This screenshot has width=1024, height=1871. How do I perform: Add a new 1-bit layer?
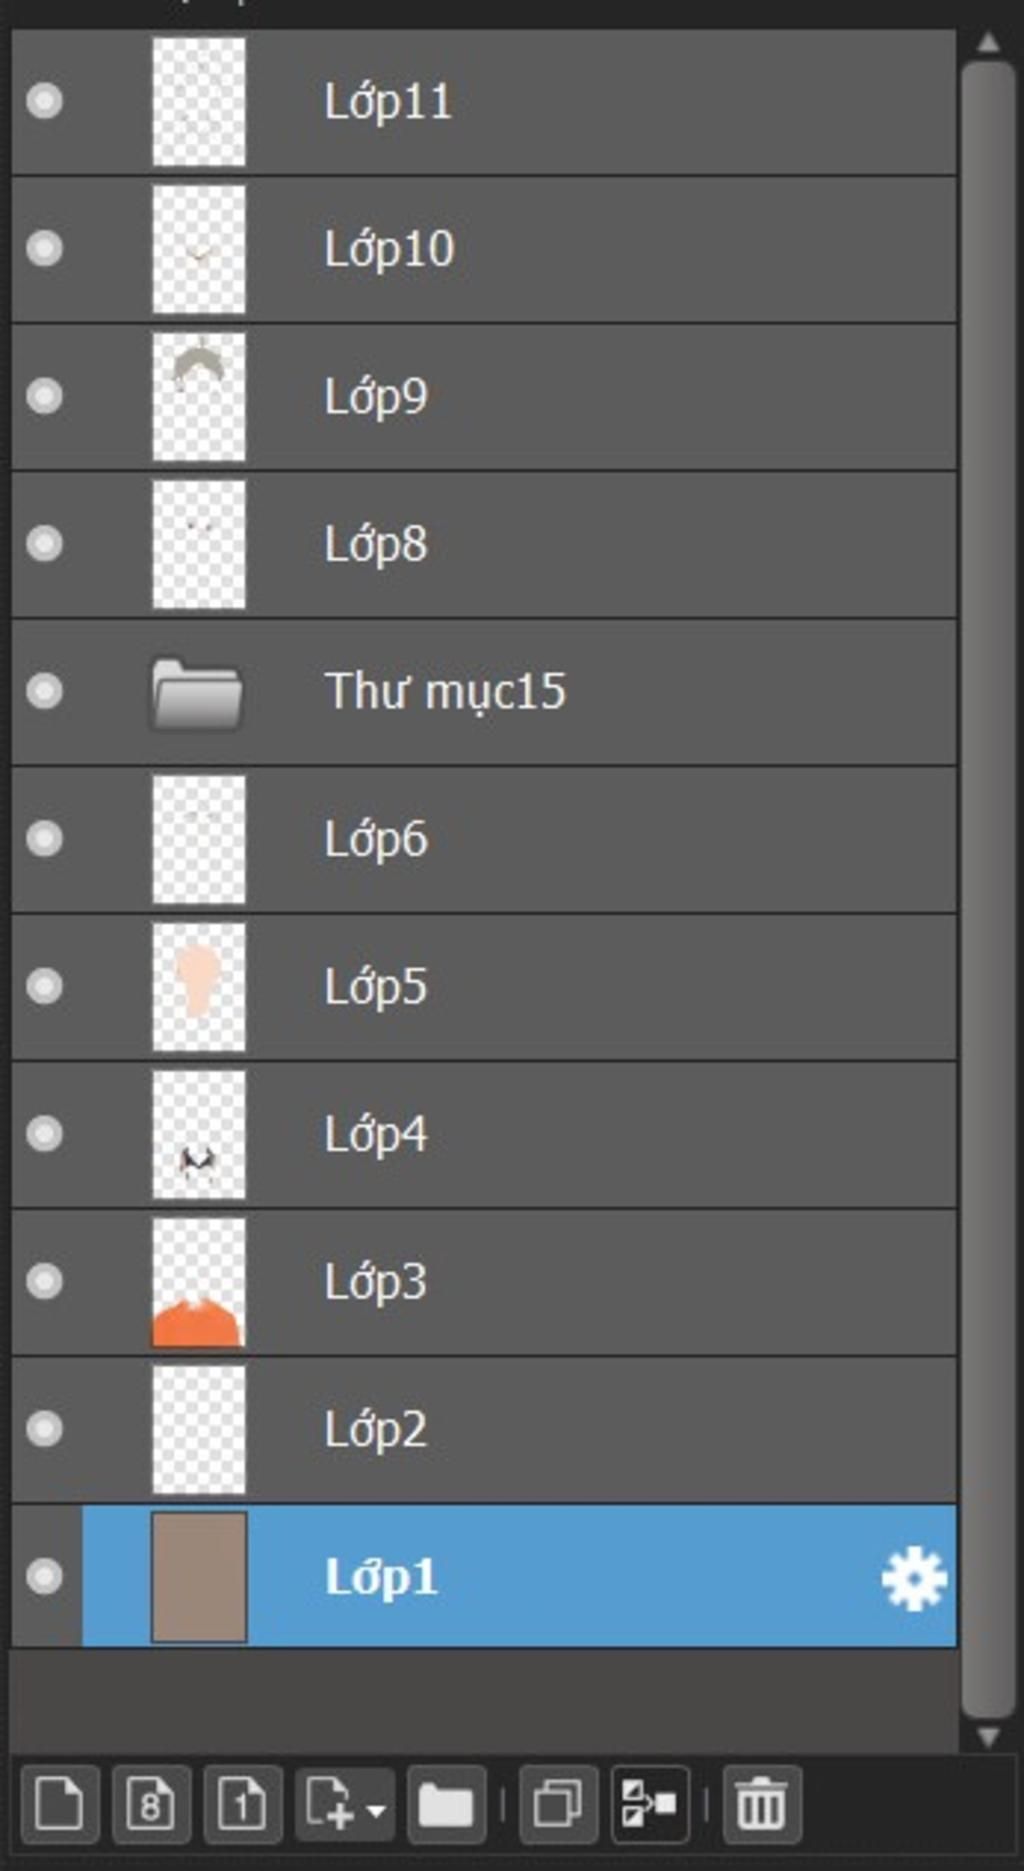tap(242, 1805)
